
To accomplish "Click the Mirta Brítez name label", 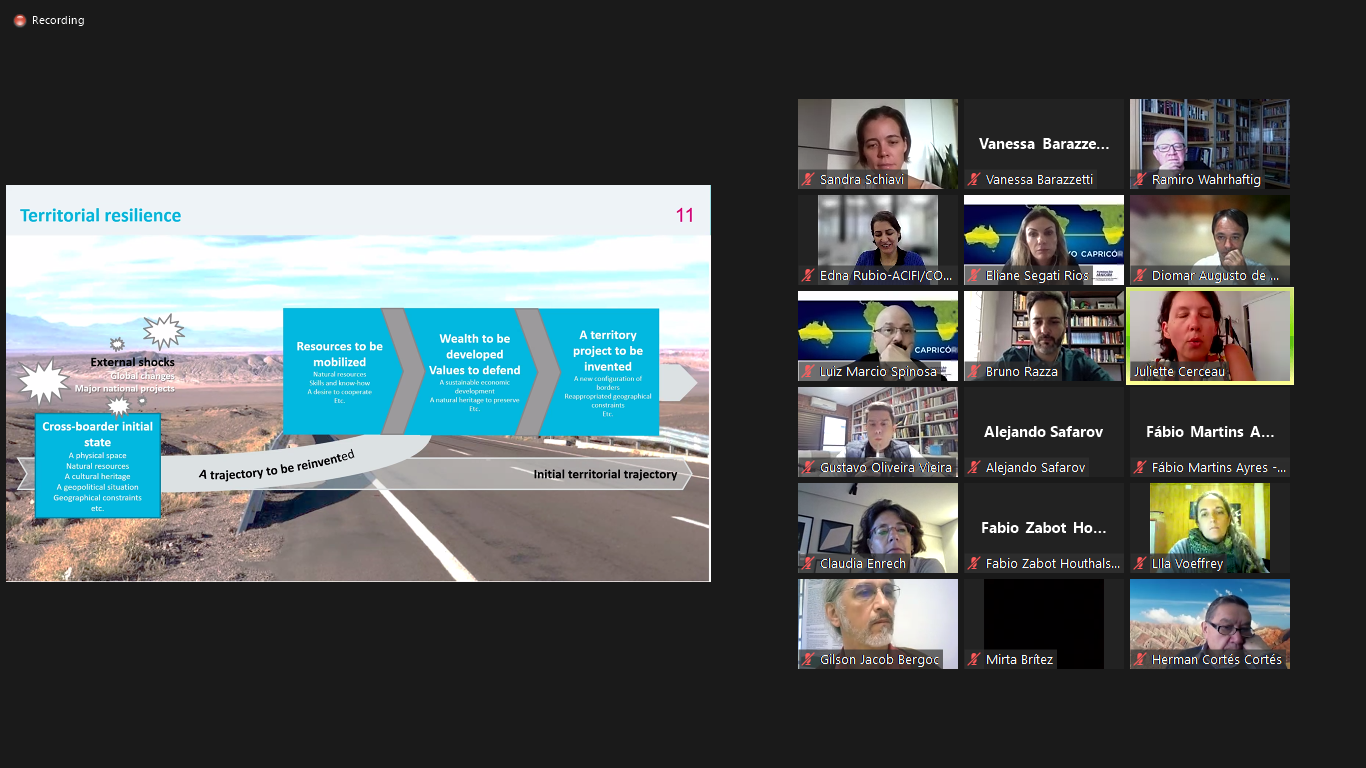I will tap(1019, 660).
